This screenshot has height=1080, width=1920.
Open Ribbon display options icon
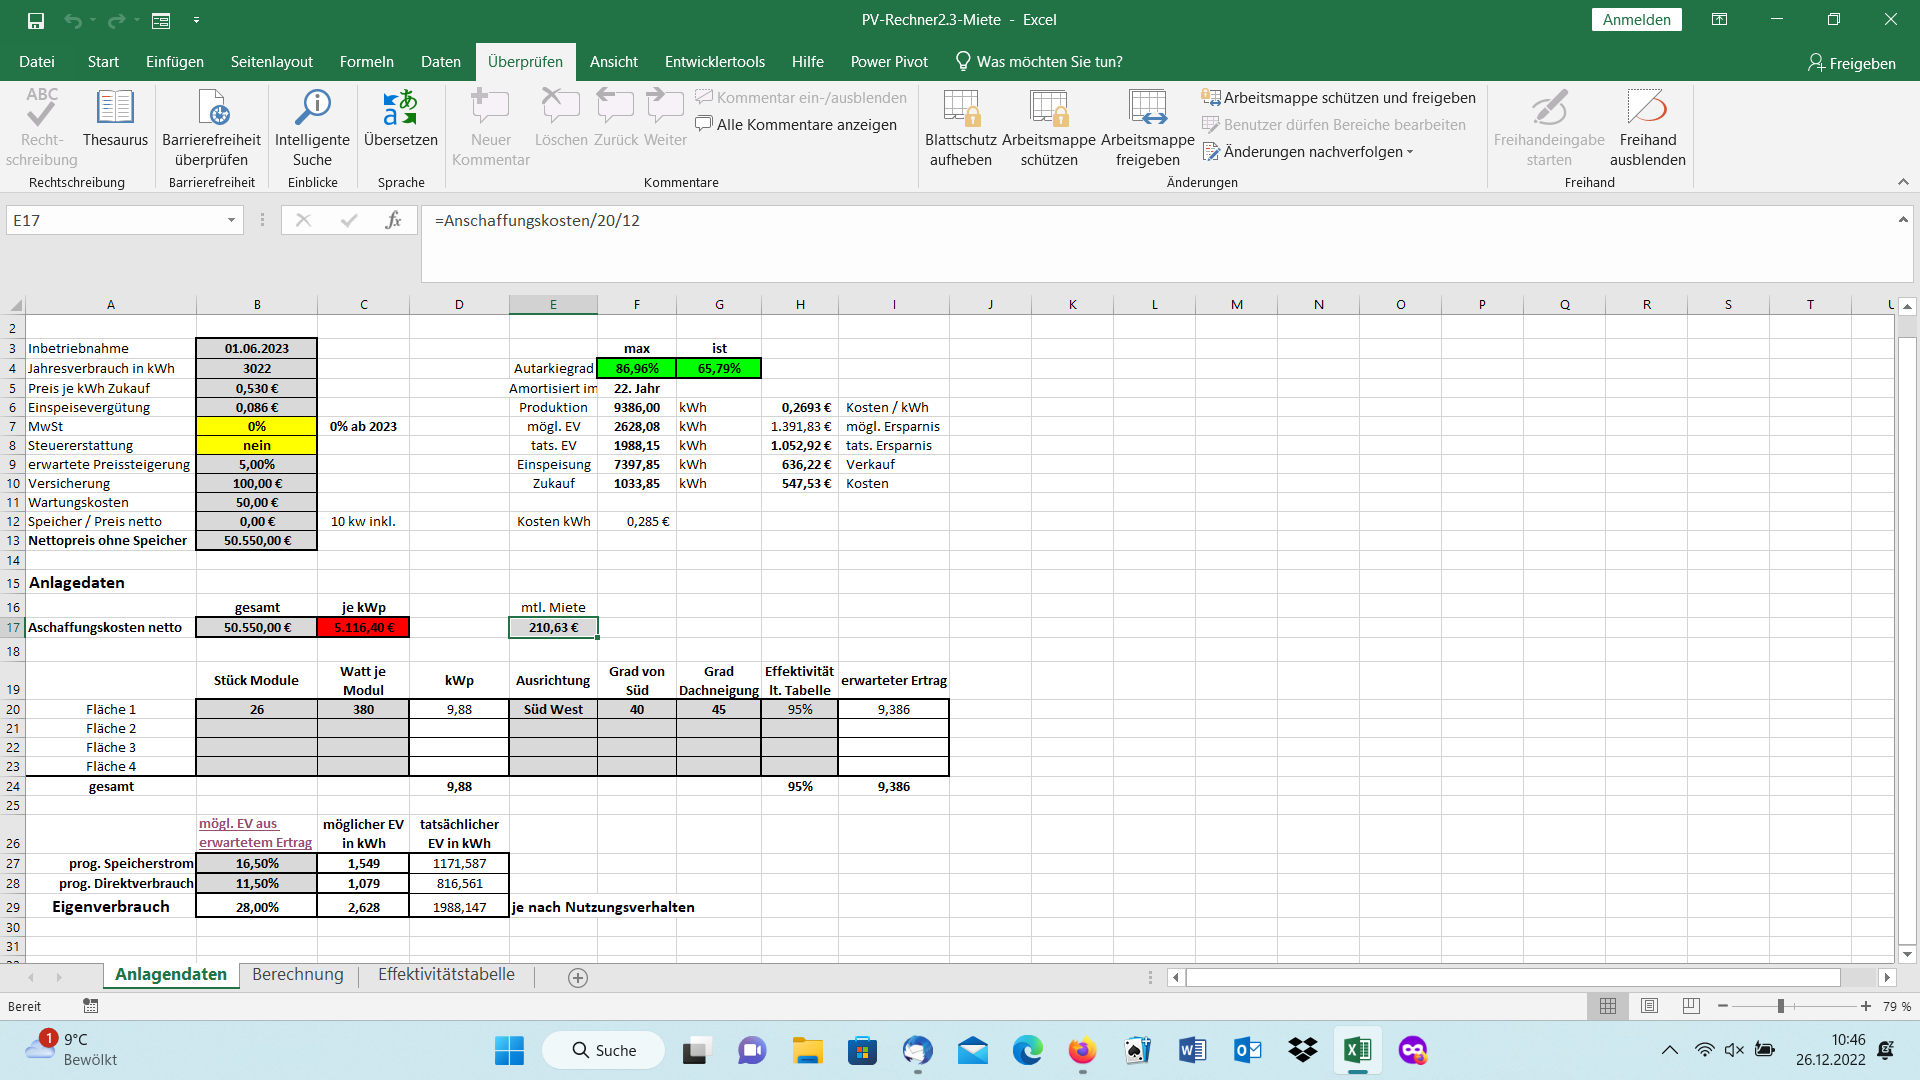coord(1720,20)
